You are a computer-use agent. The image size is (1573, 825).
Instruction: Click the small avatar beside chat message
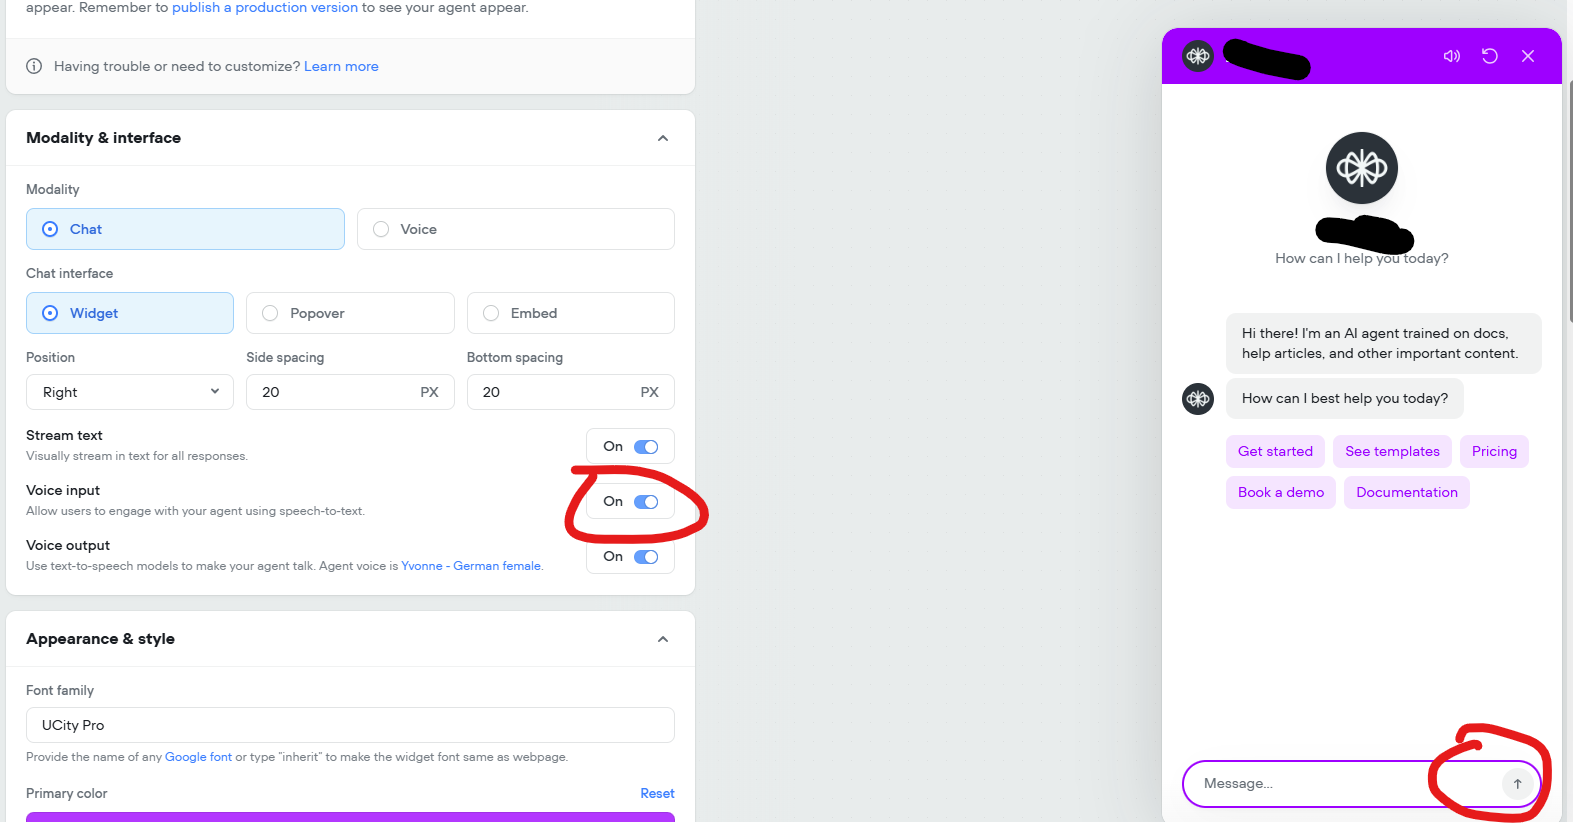pyautogui.click(x=1198, y=399)
